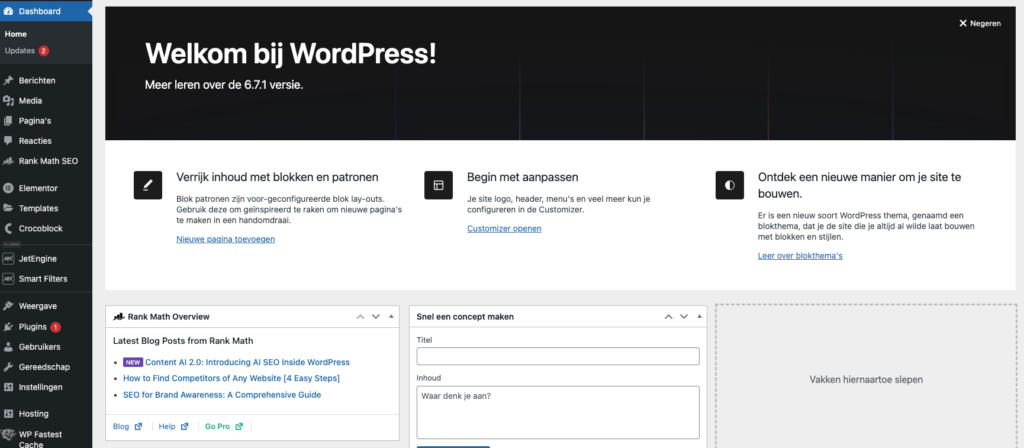Click the Help footer link text
This screenshot has height=448, width=1024.
tap(167, 426)
